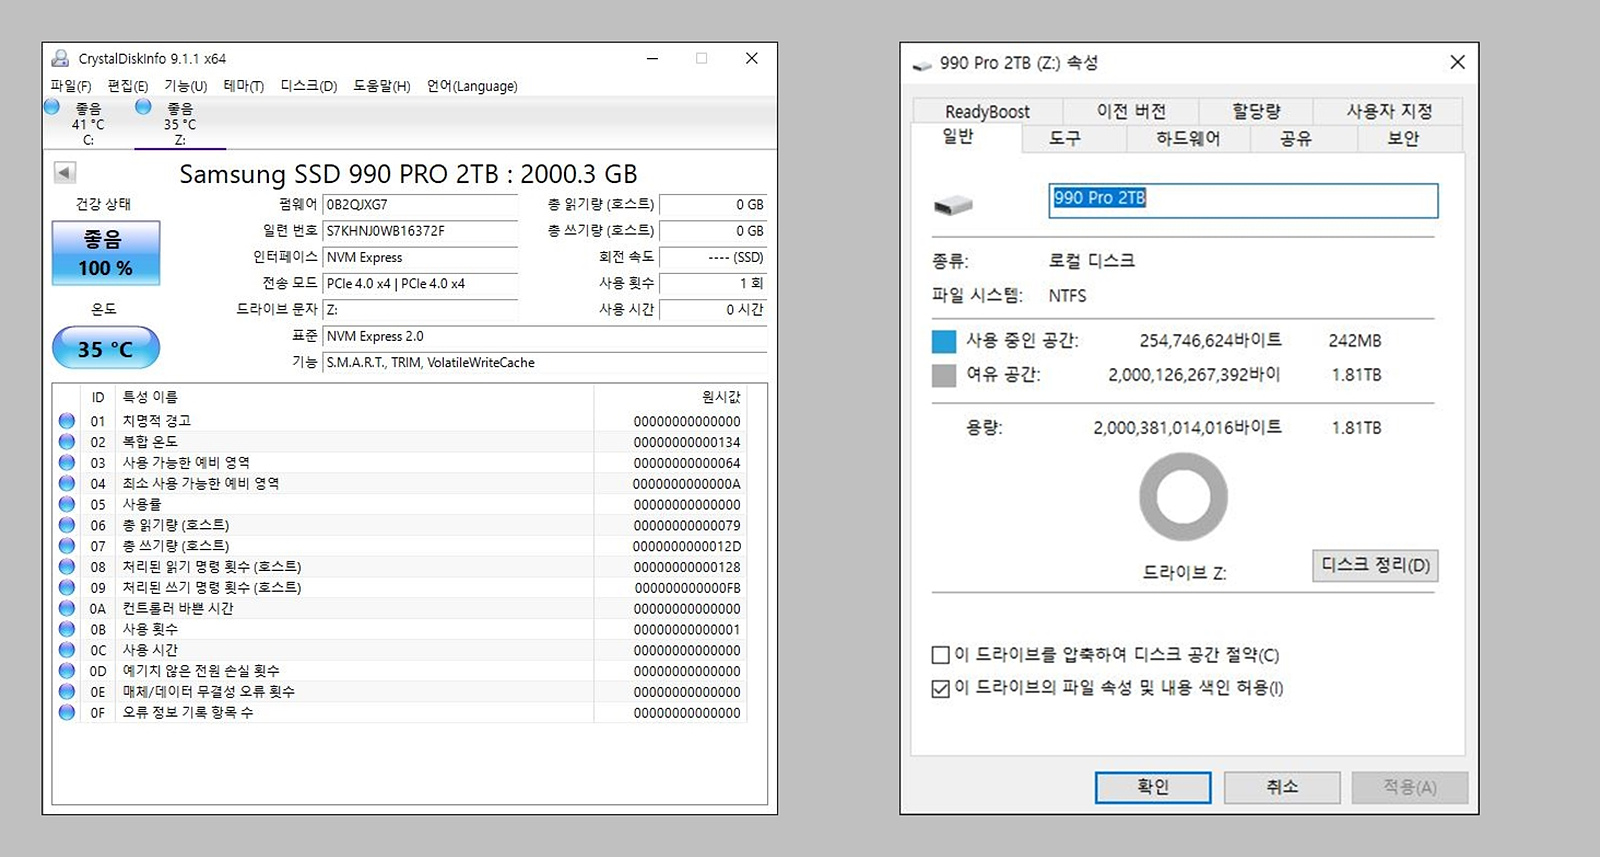1600x857 pixels.
Task: Open the 도움말(H) menu
Action: (x=382, y=86)
